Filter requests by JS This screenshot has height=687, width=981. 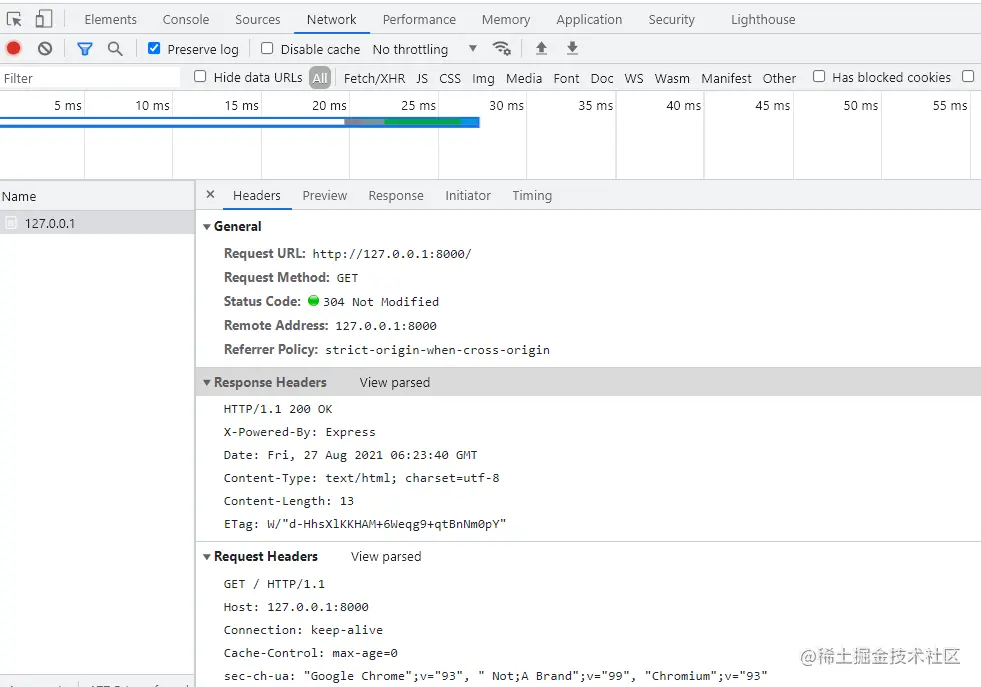tap(422, 78)
